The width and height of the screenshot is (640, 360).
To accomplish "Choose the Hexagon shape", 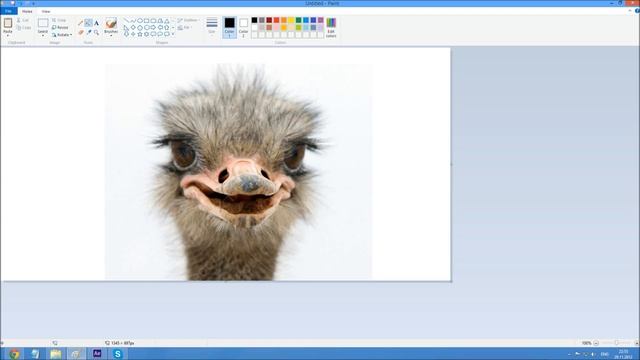I will click(147, 28).
